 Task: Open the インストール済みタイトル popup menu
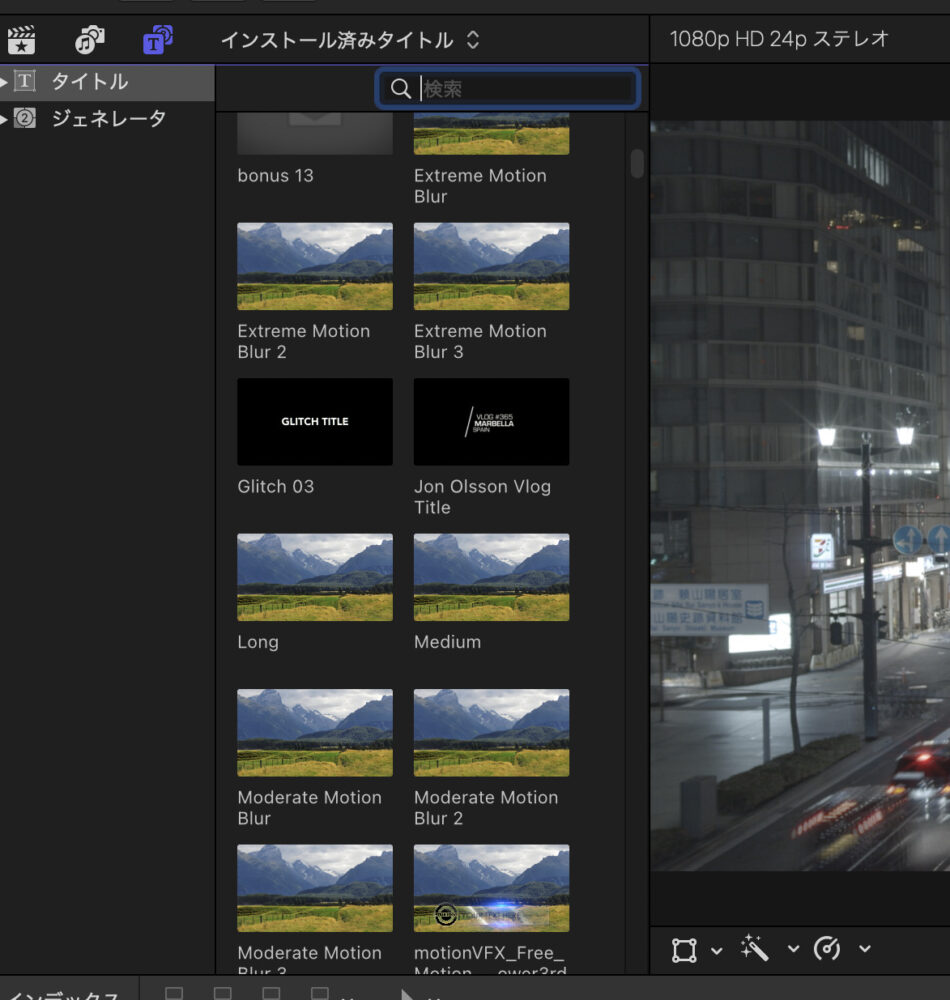[350, 40]
